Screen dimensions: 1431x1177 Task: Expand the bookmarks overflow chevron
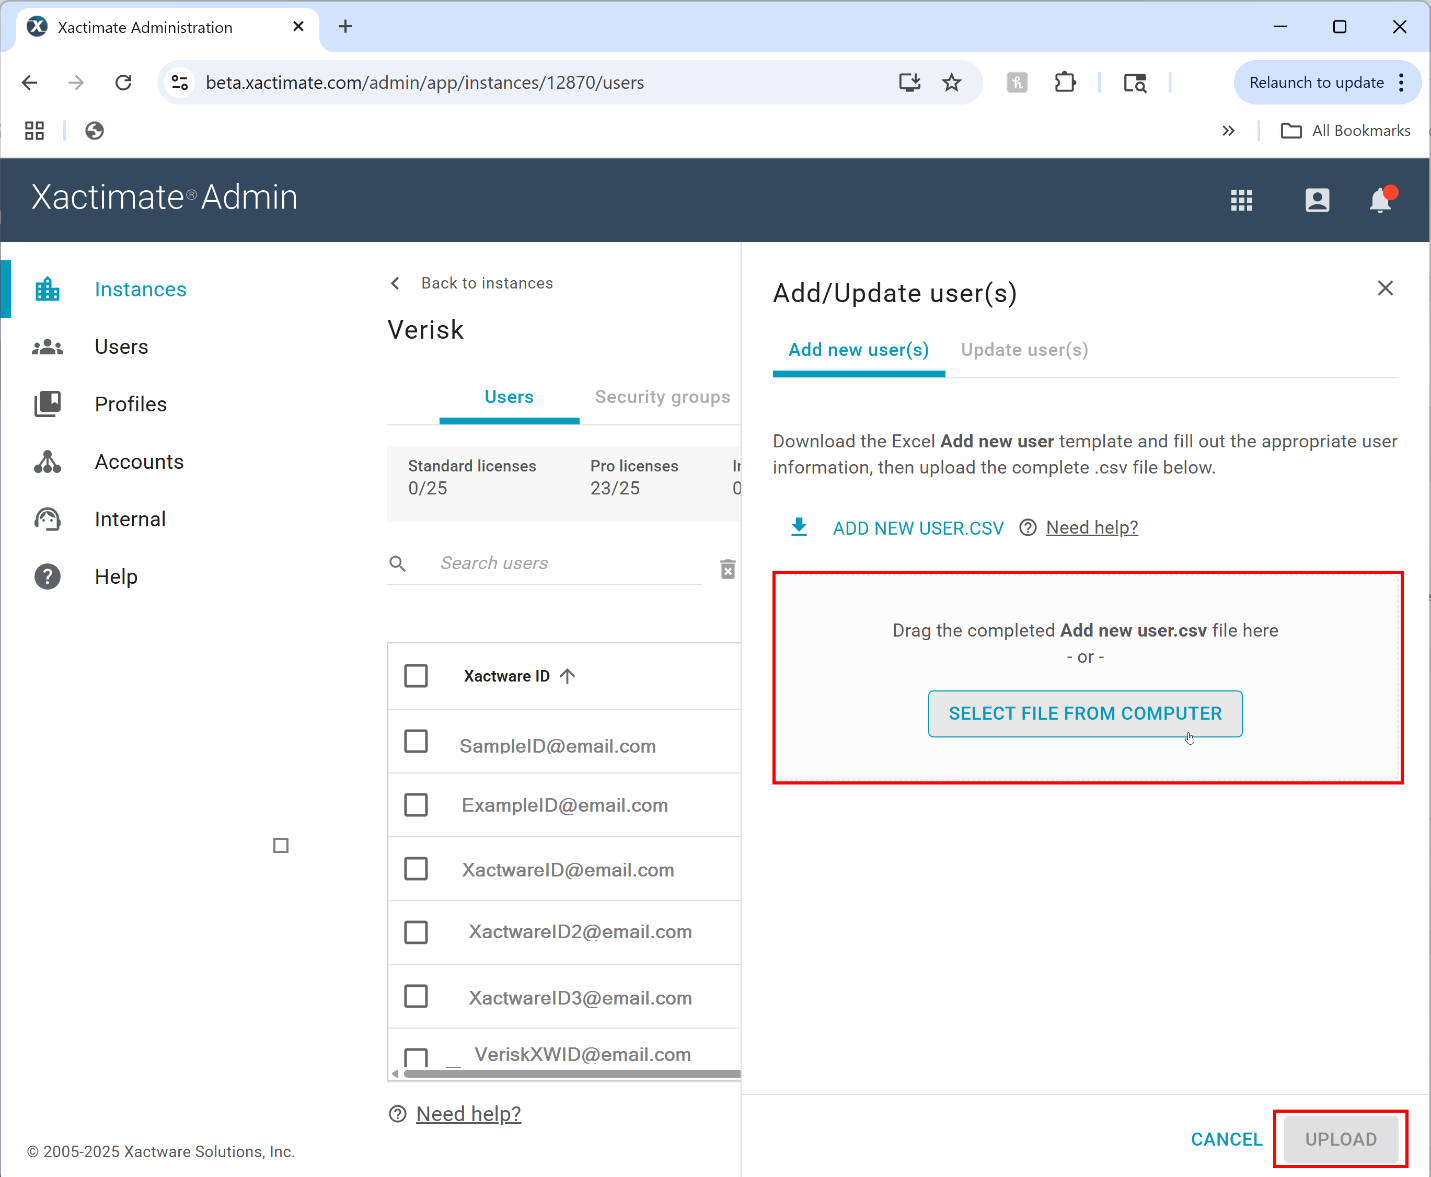1228,131
